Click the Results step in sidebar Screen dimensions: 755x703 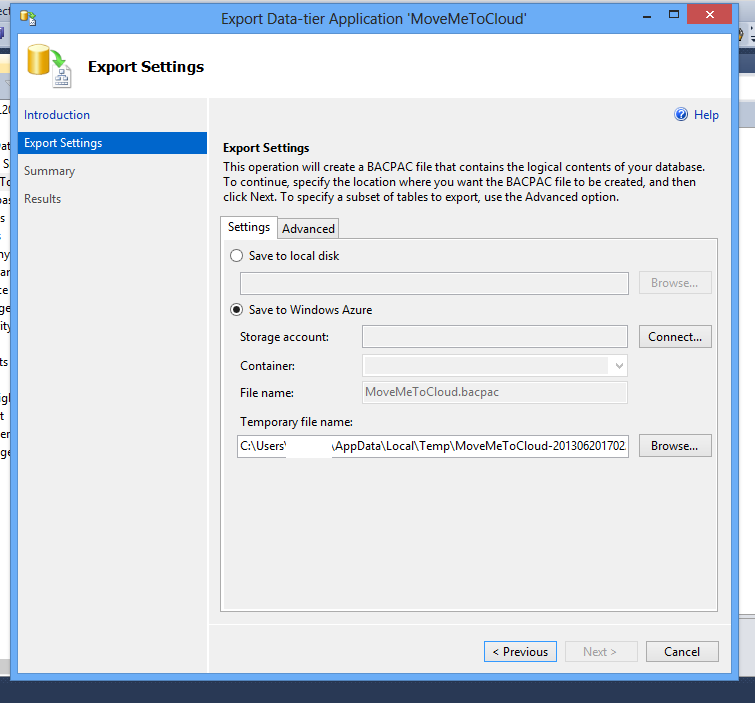click(x=42, y=199)
